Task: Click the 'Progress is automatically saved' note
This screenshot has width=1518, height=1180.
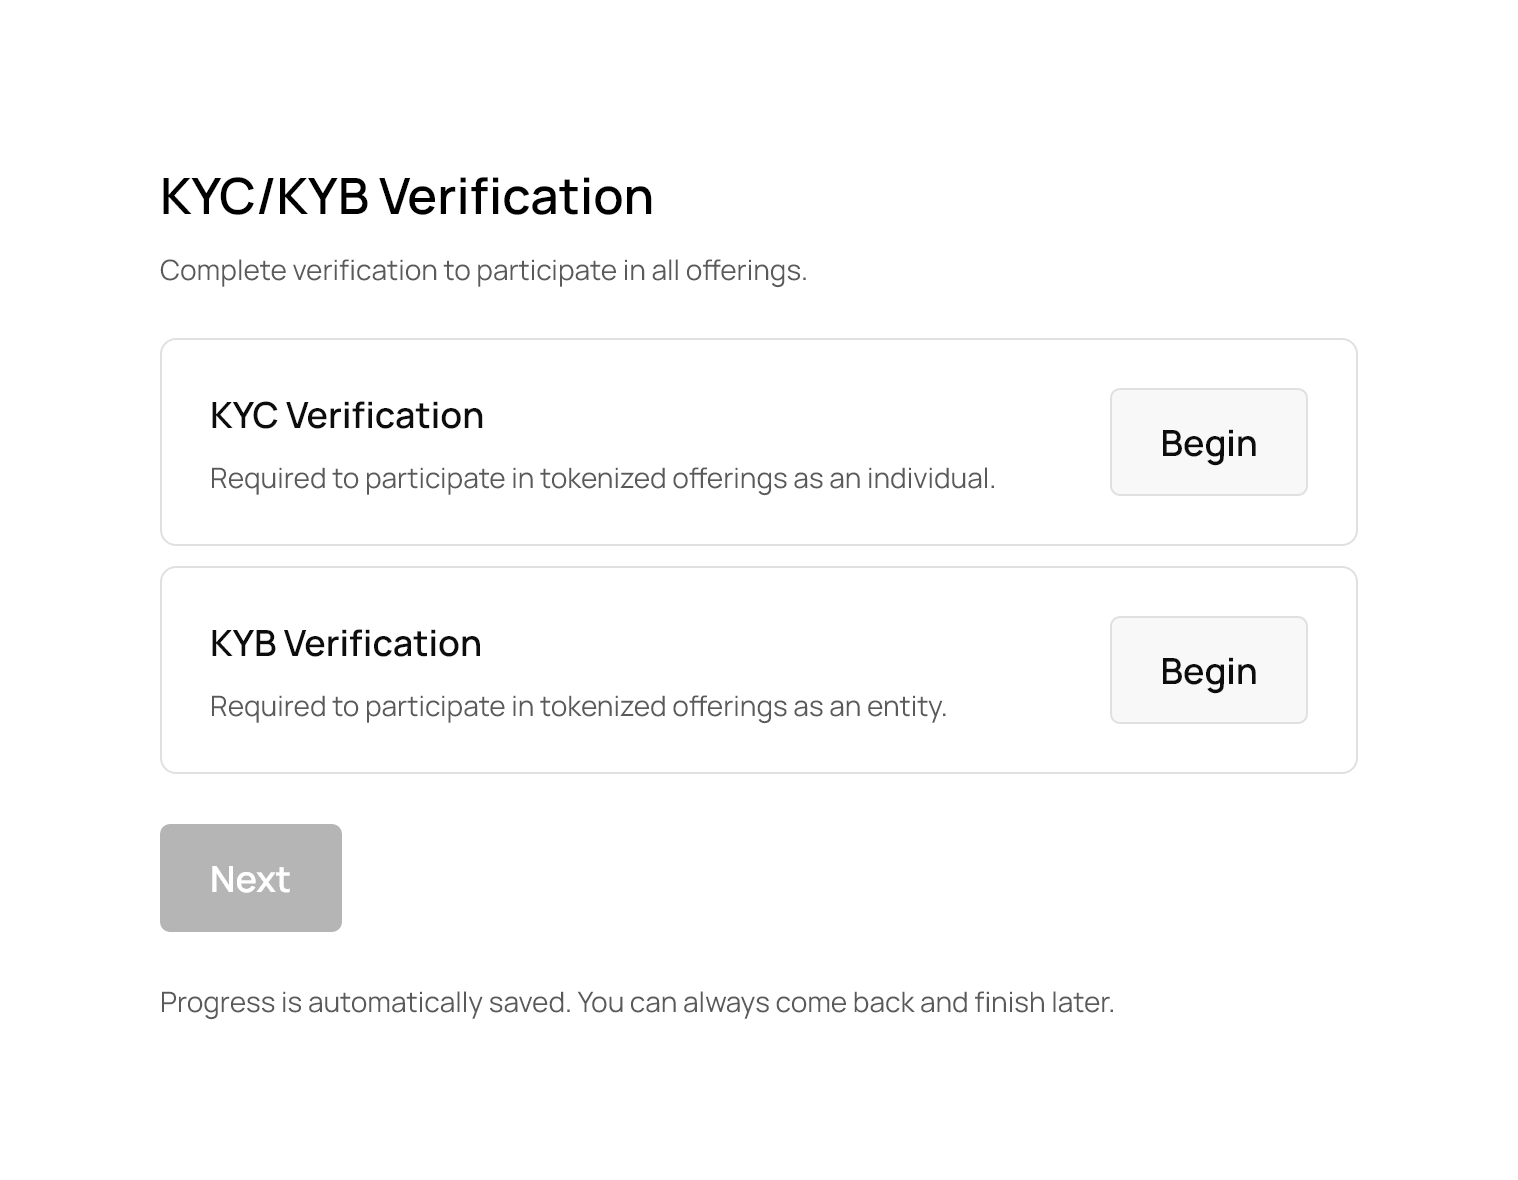Action: coord(636,1002)
